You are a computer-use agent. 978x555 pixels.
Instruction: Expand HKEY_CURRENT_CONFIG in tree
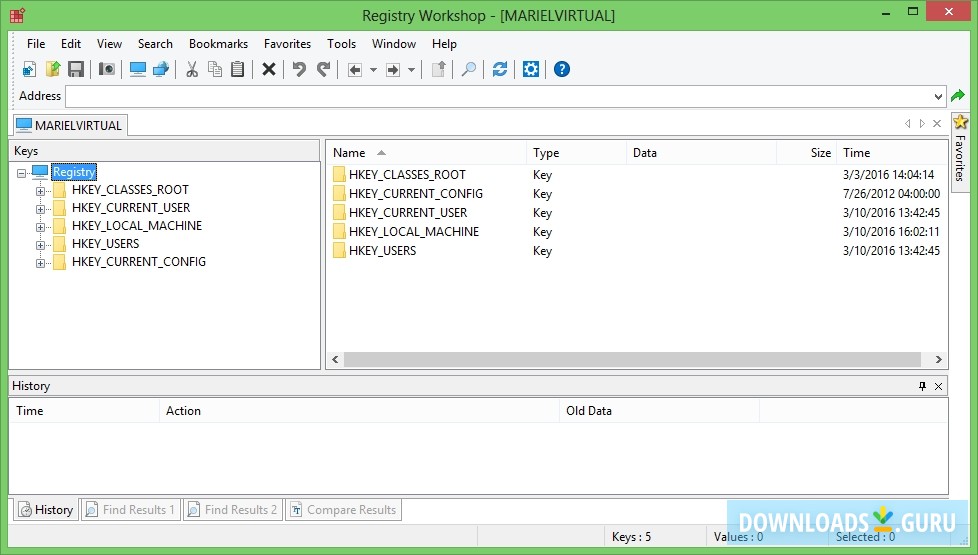[41, 263]
